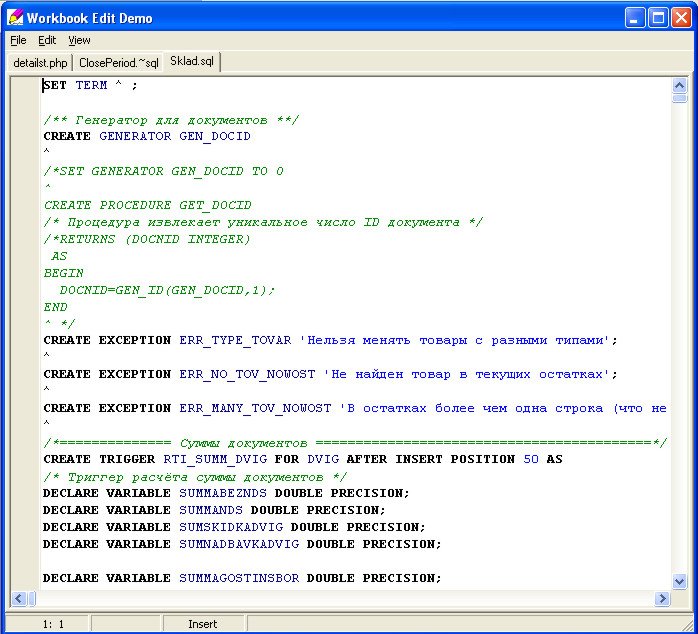Image resolution: width=698 pixels, height=634 pixels.
Task: Maximize the editor window
Action: (x=659, y=17)
